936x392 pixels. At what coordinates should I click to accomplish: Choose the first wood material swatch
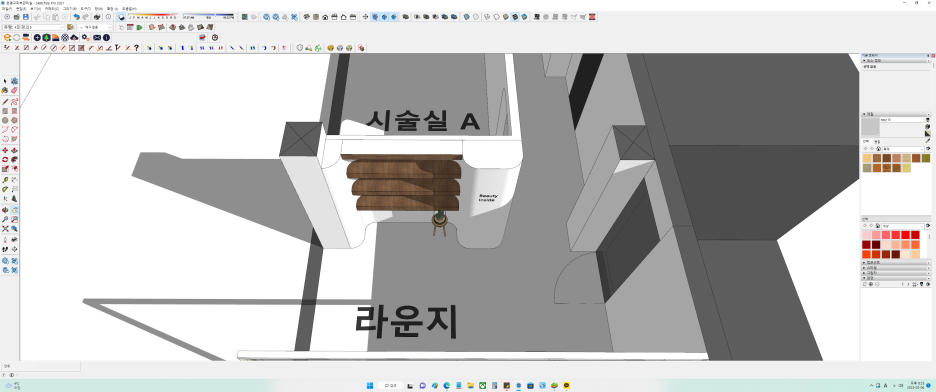coord(867,158)
